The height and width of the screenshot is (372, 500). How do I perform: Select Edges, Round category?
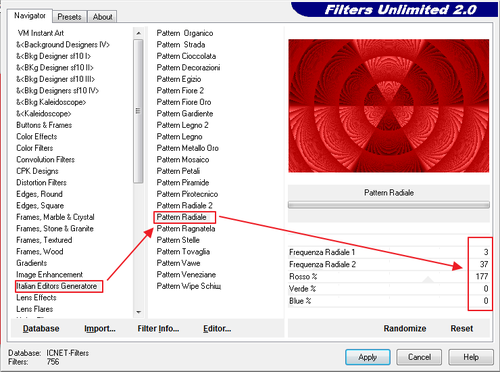pos(39,194)
